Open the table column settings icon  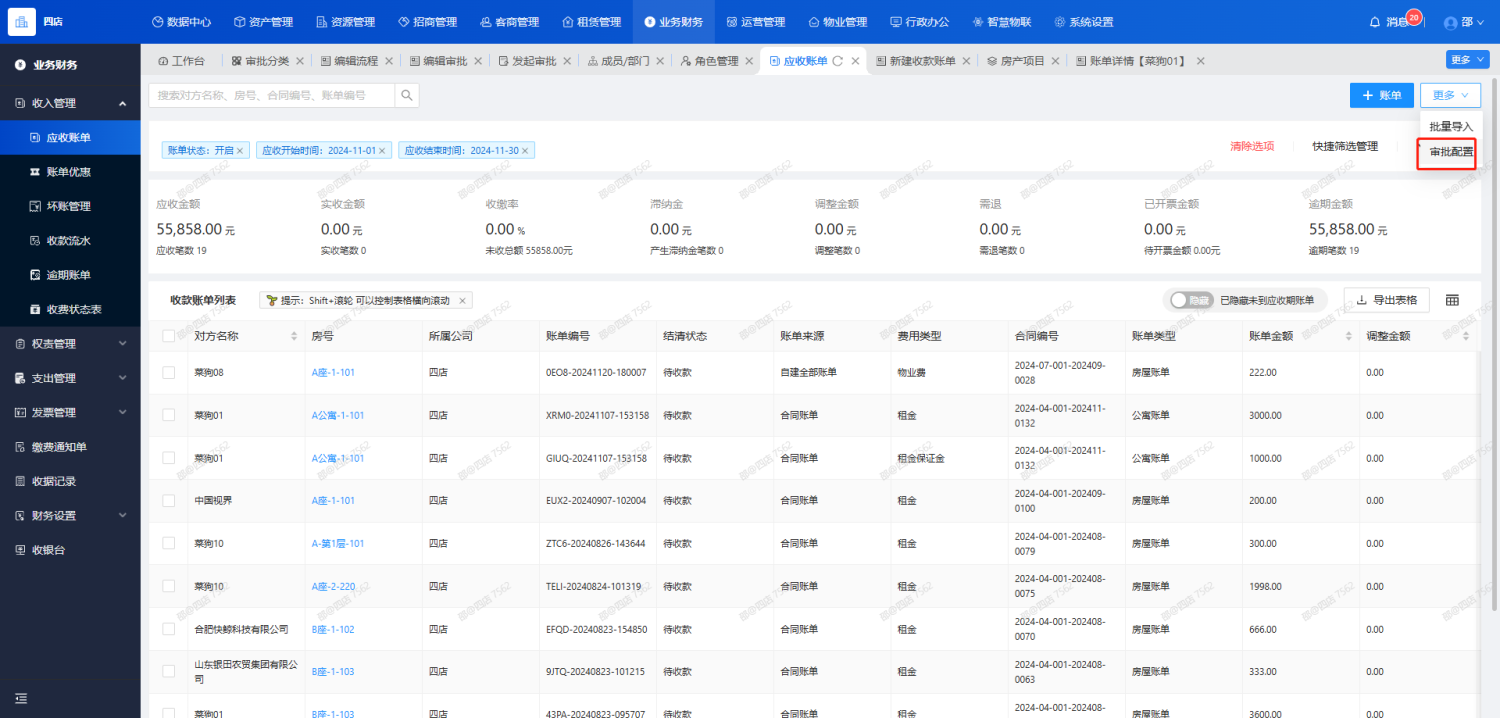tap(1452, 300)
